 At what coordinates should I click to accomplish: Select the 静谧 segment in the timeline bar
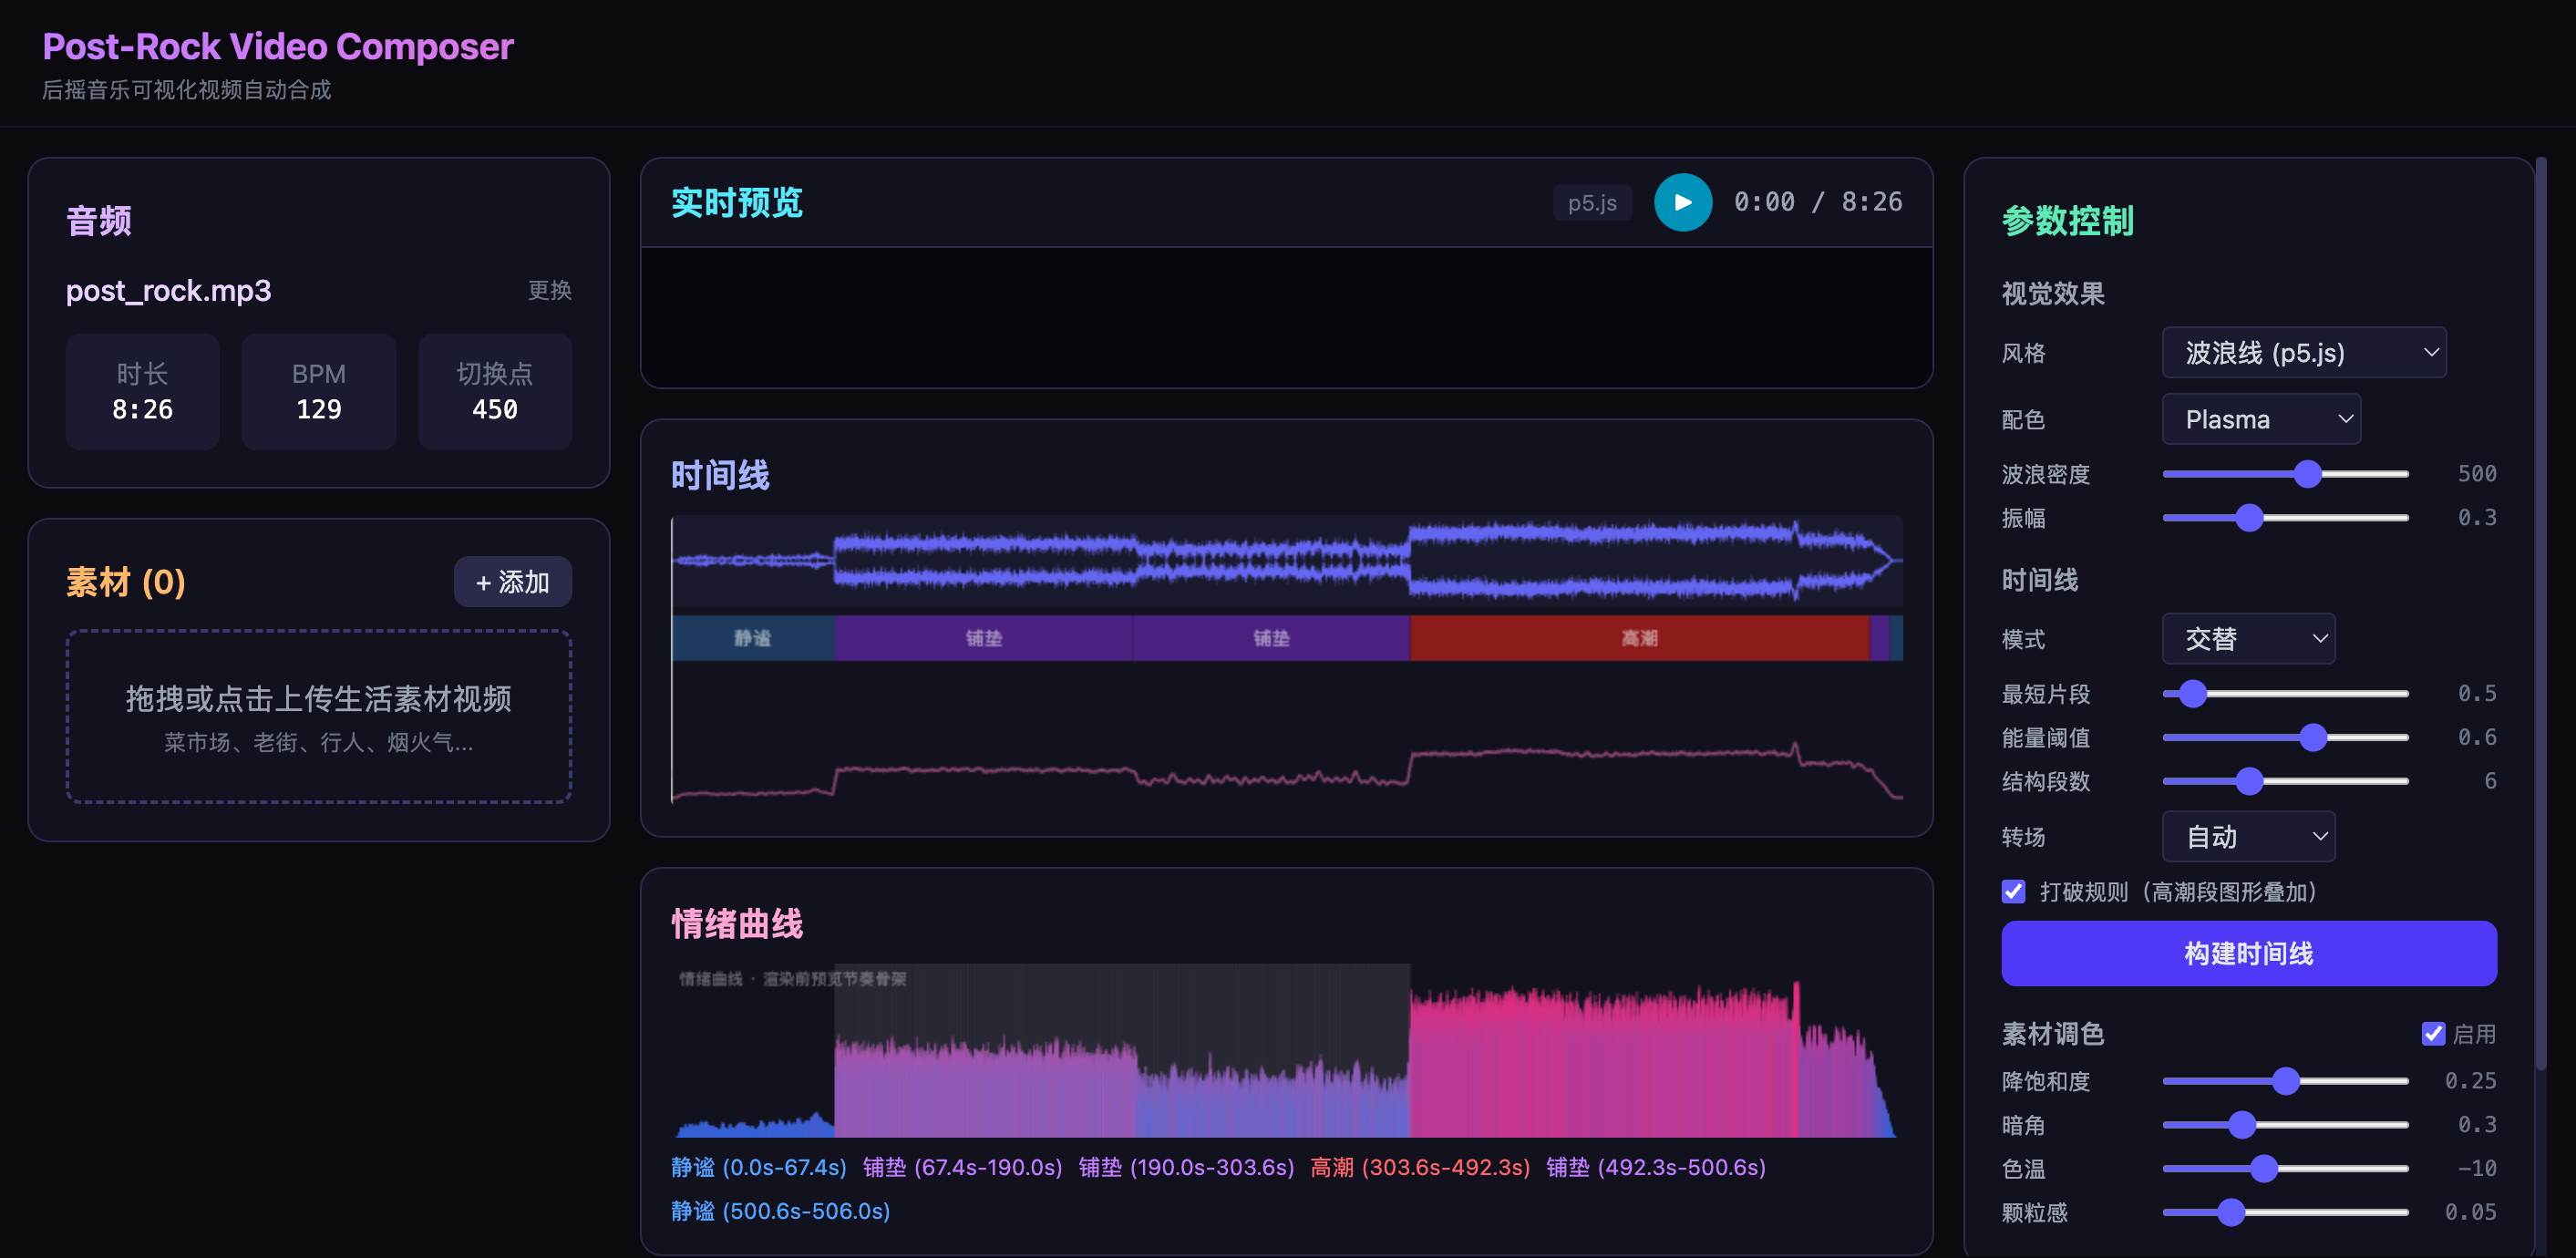coord(753,638)
